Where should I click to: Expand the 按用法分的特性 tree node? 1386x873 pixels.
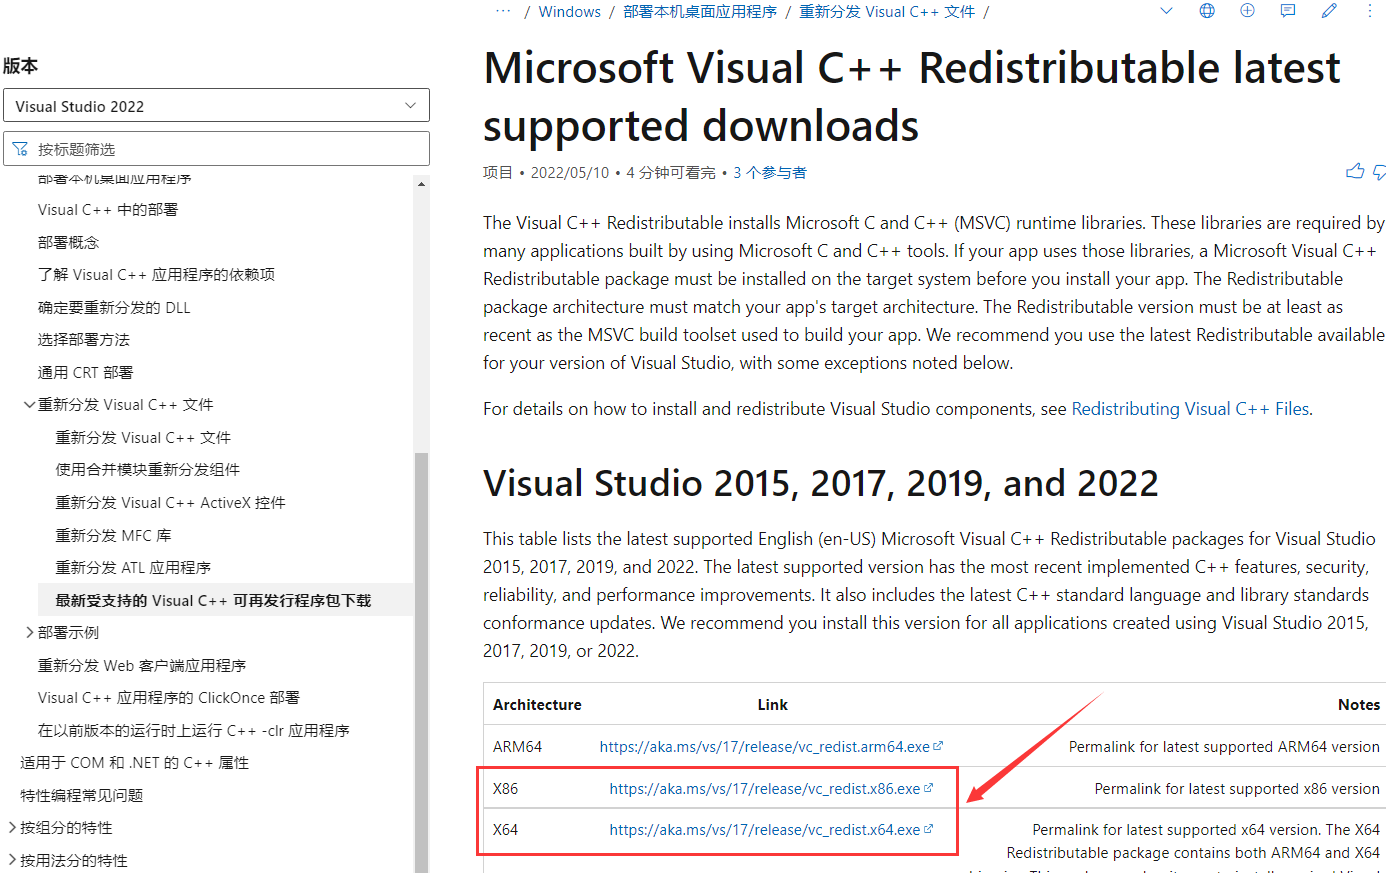pyautogui.click(x=12, y=860)
